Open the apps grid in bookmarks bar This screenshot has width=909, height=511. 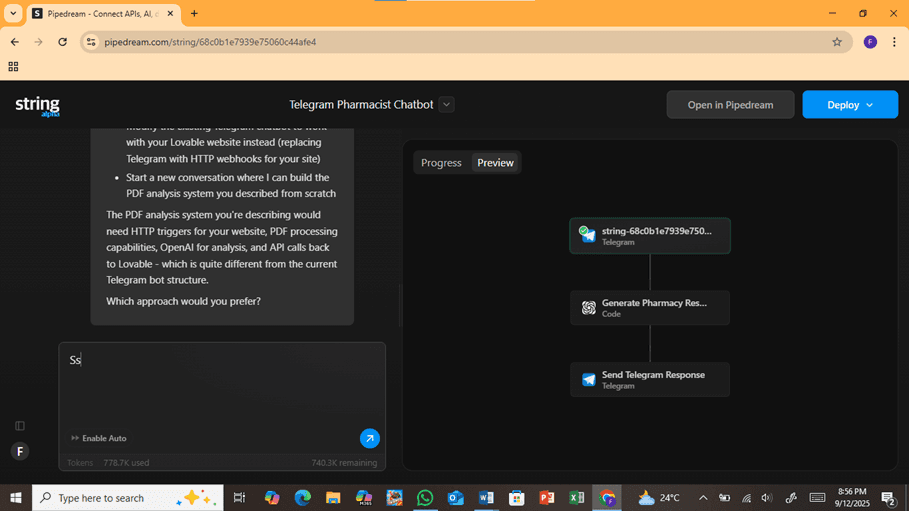(x=13, y=67)
